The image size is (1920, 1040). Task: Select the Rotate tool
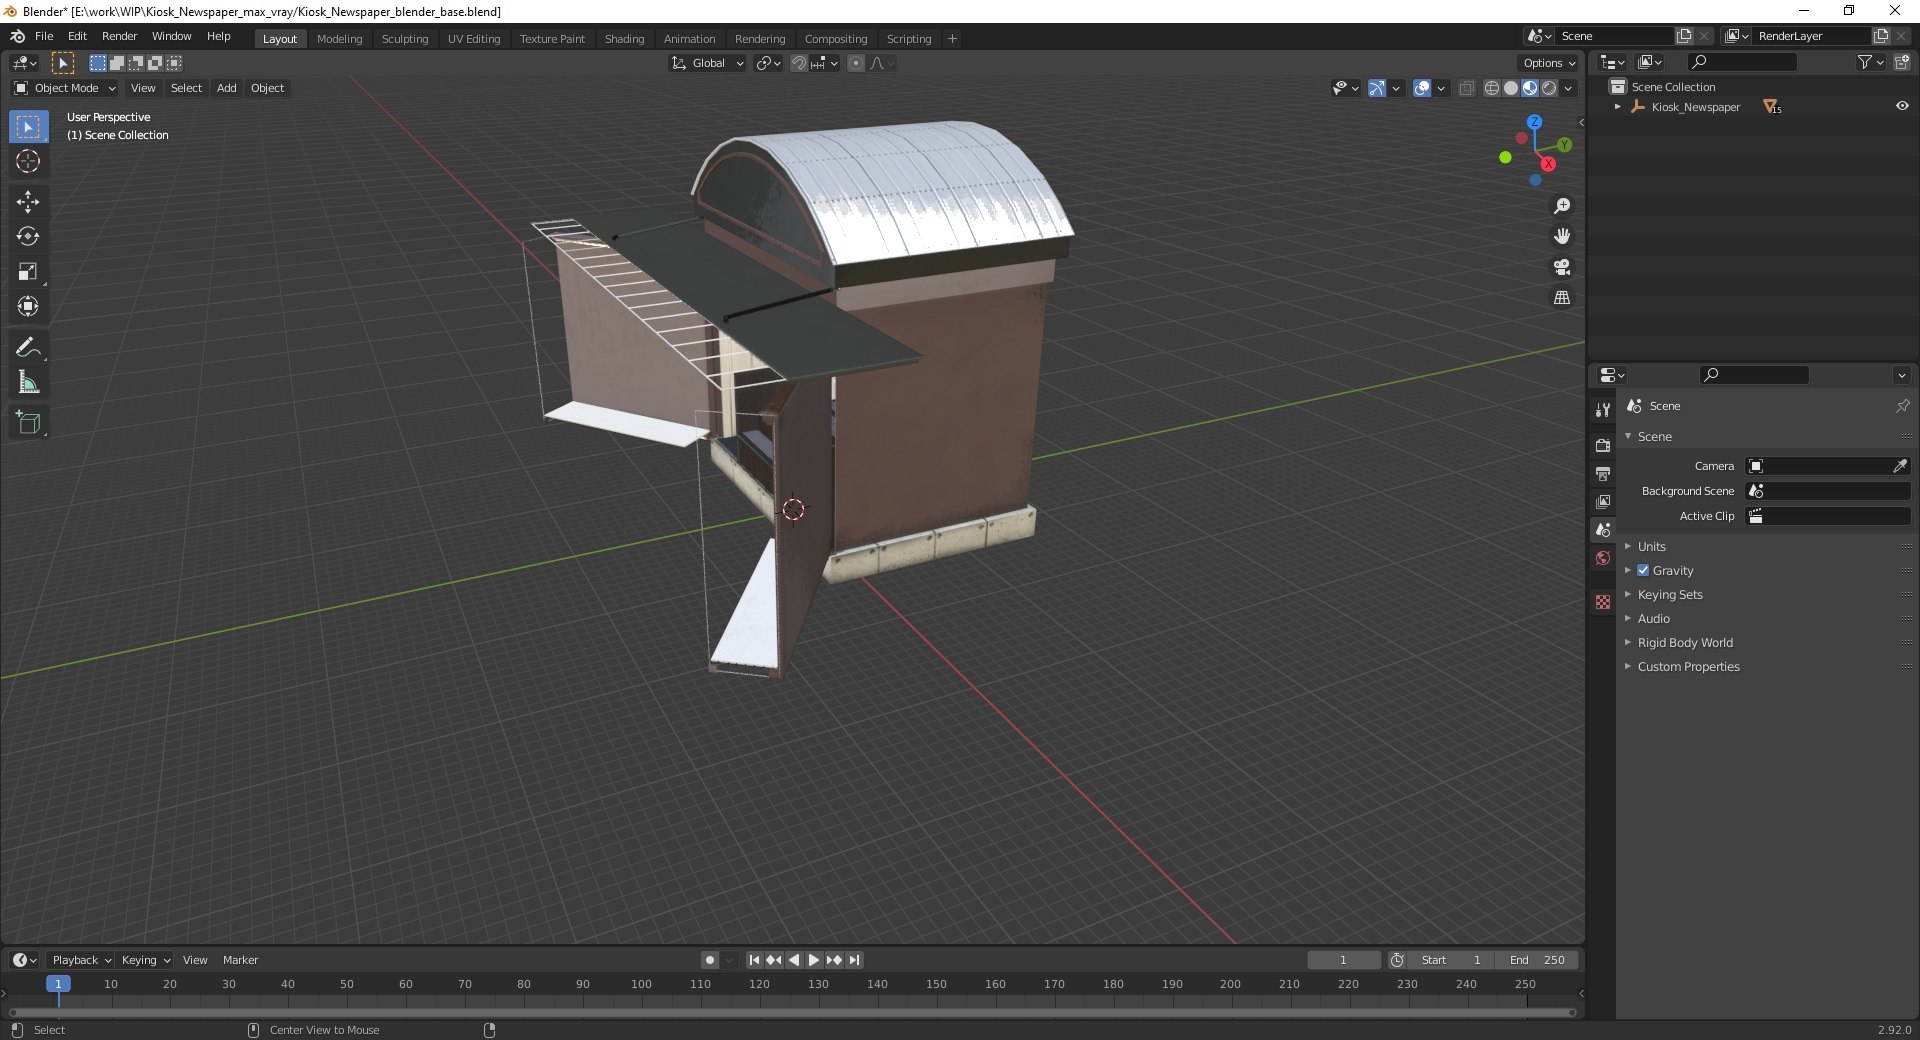(x=28, y=237)
